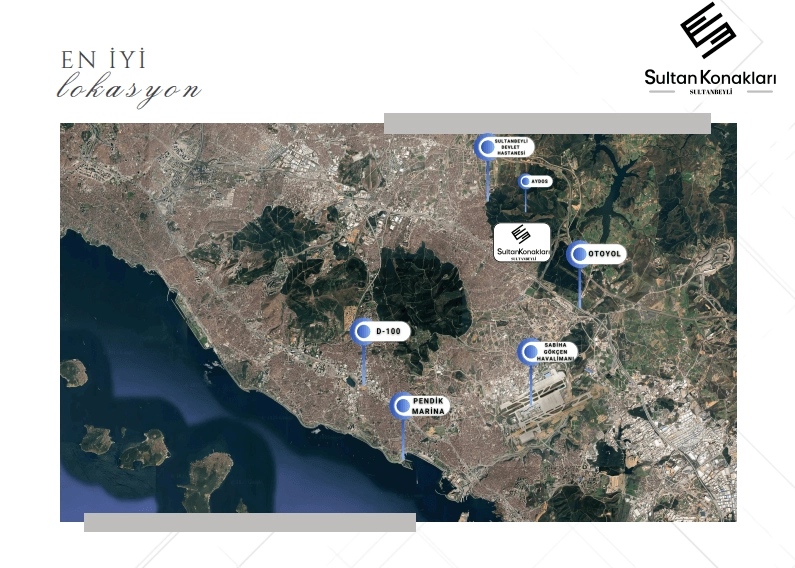
Task: Click the gray bar below the map
Action: (x=249, y=522)
